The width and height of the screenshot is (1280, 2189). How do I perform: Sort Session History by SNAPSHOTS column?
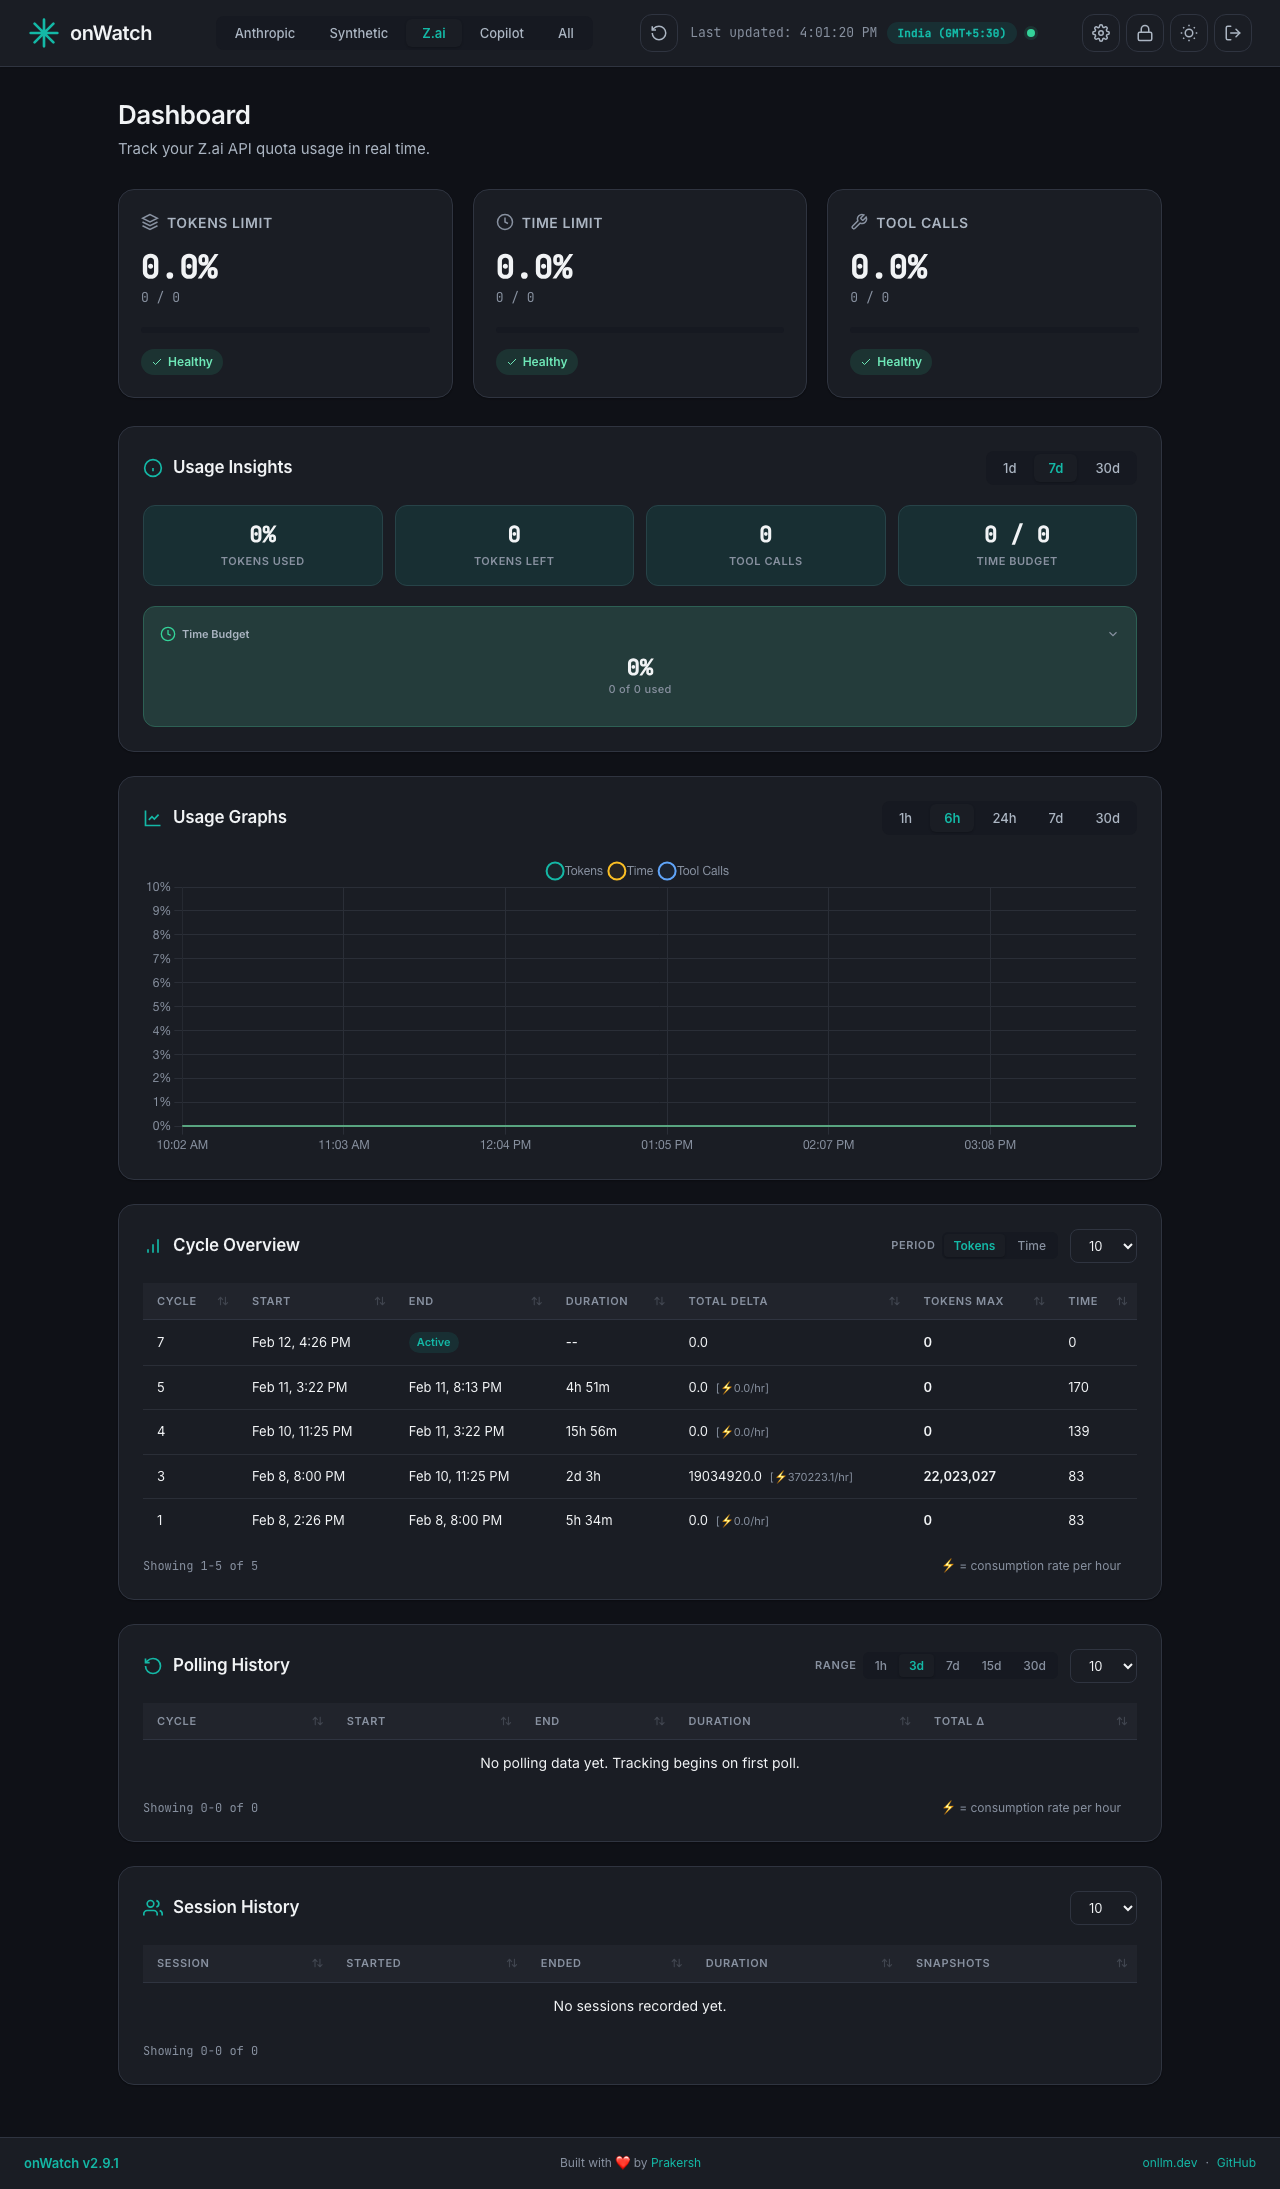click(x=1019, y=1963)
